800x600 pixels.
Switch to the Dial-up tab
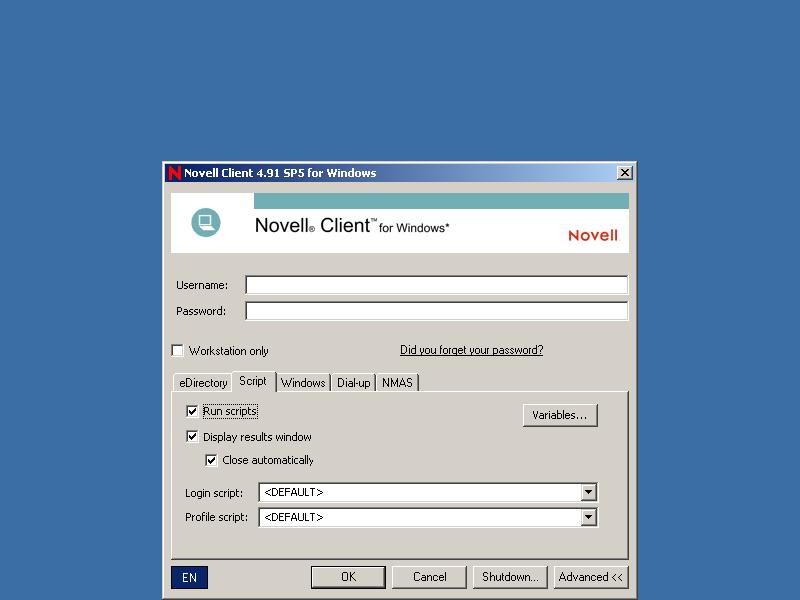(x=354, y=383)
